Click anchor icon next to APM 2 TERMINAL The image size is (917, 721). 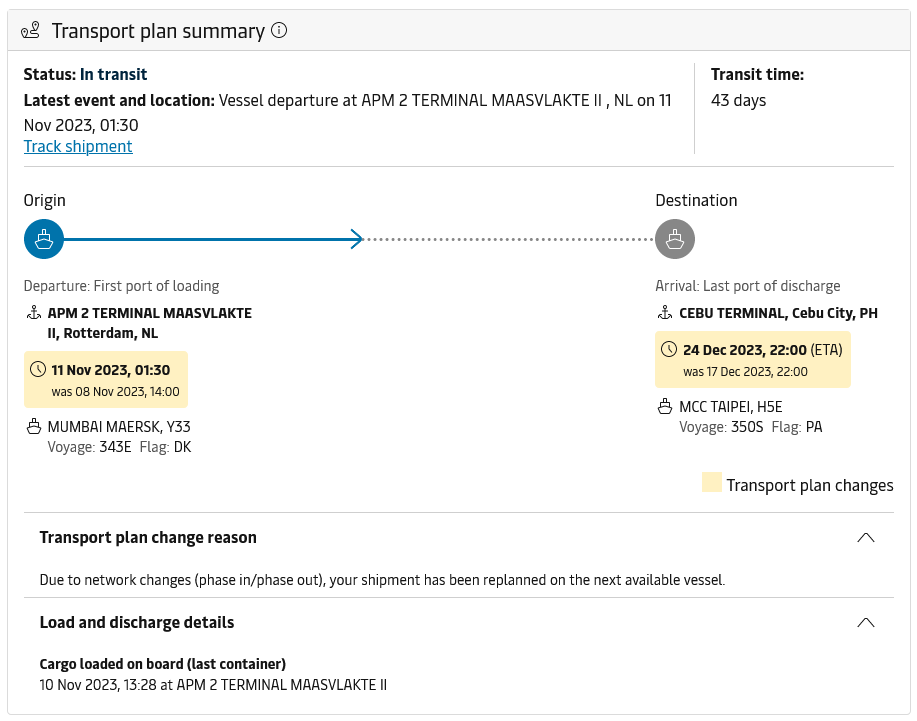34,313
